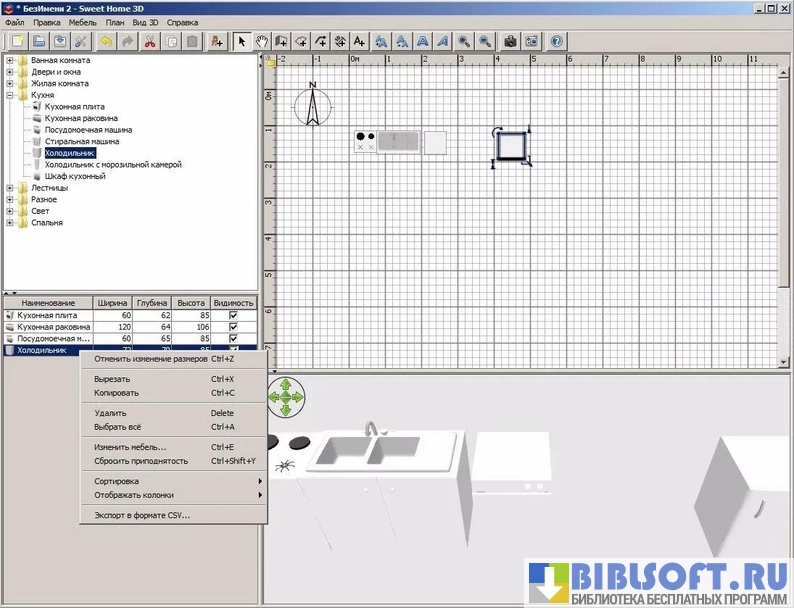794x608 pixels.
Task: Click the Take photo camera icon
Action: click(511, 42)
